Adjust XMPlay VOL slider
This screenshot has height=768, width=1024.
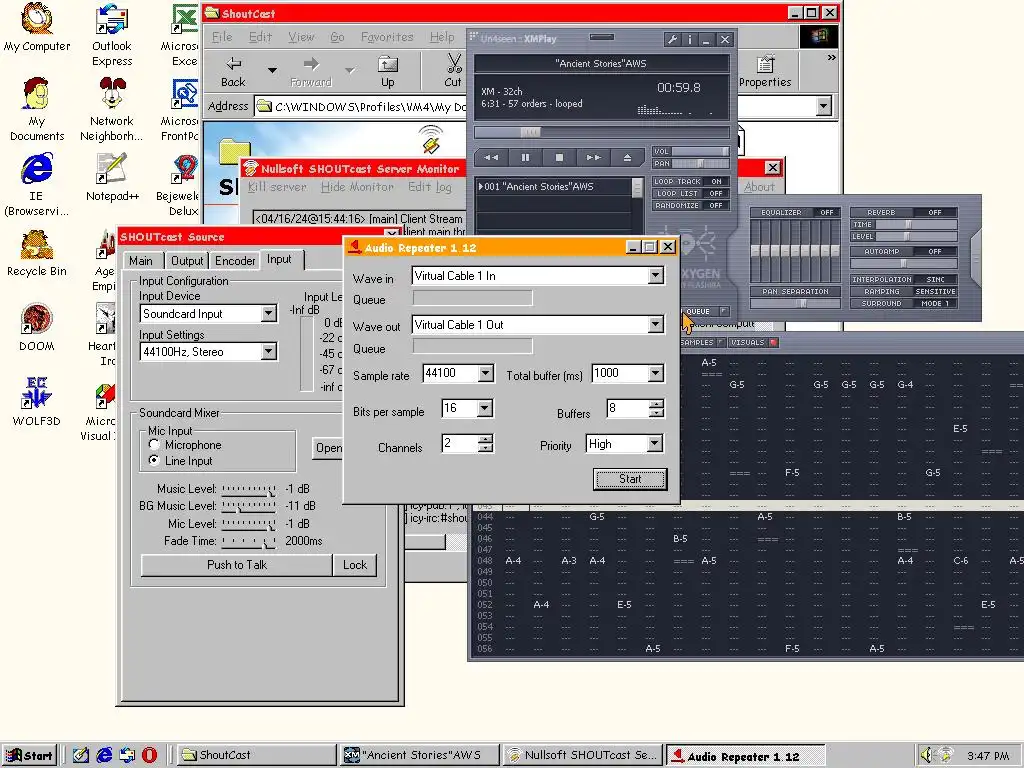pyautogui.click(x=700, y=152)
